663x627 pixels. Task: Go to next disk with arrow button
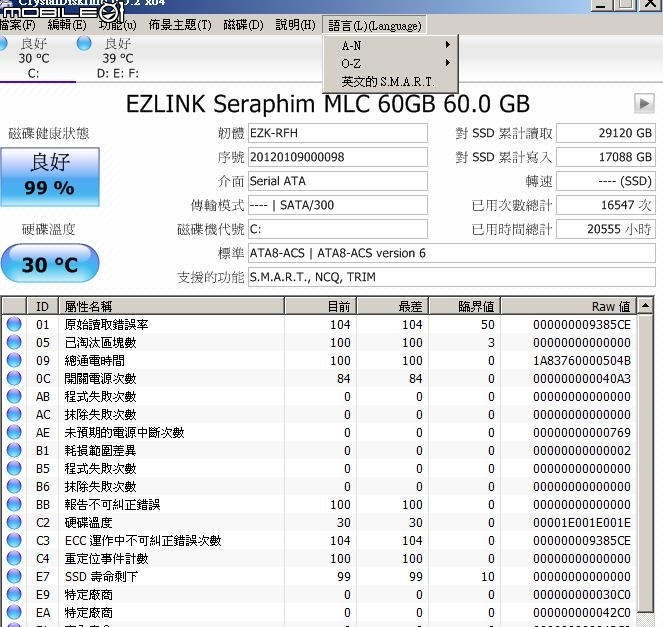644,103
